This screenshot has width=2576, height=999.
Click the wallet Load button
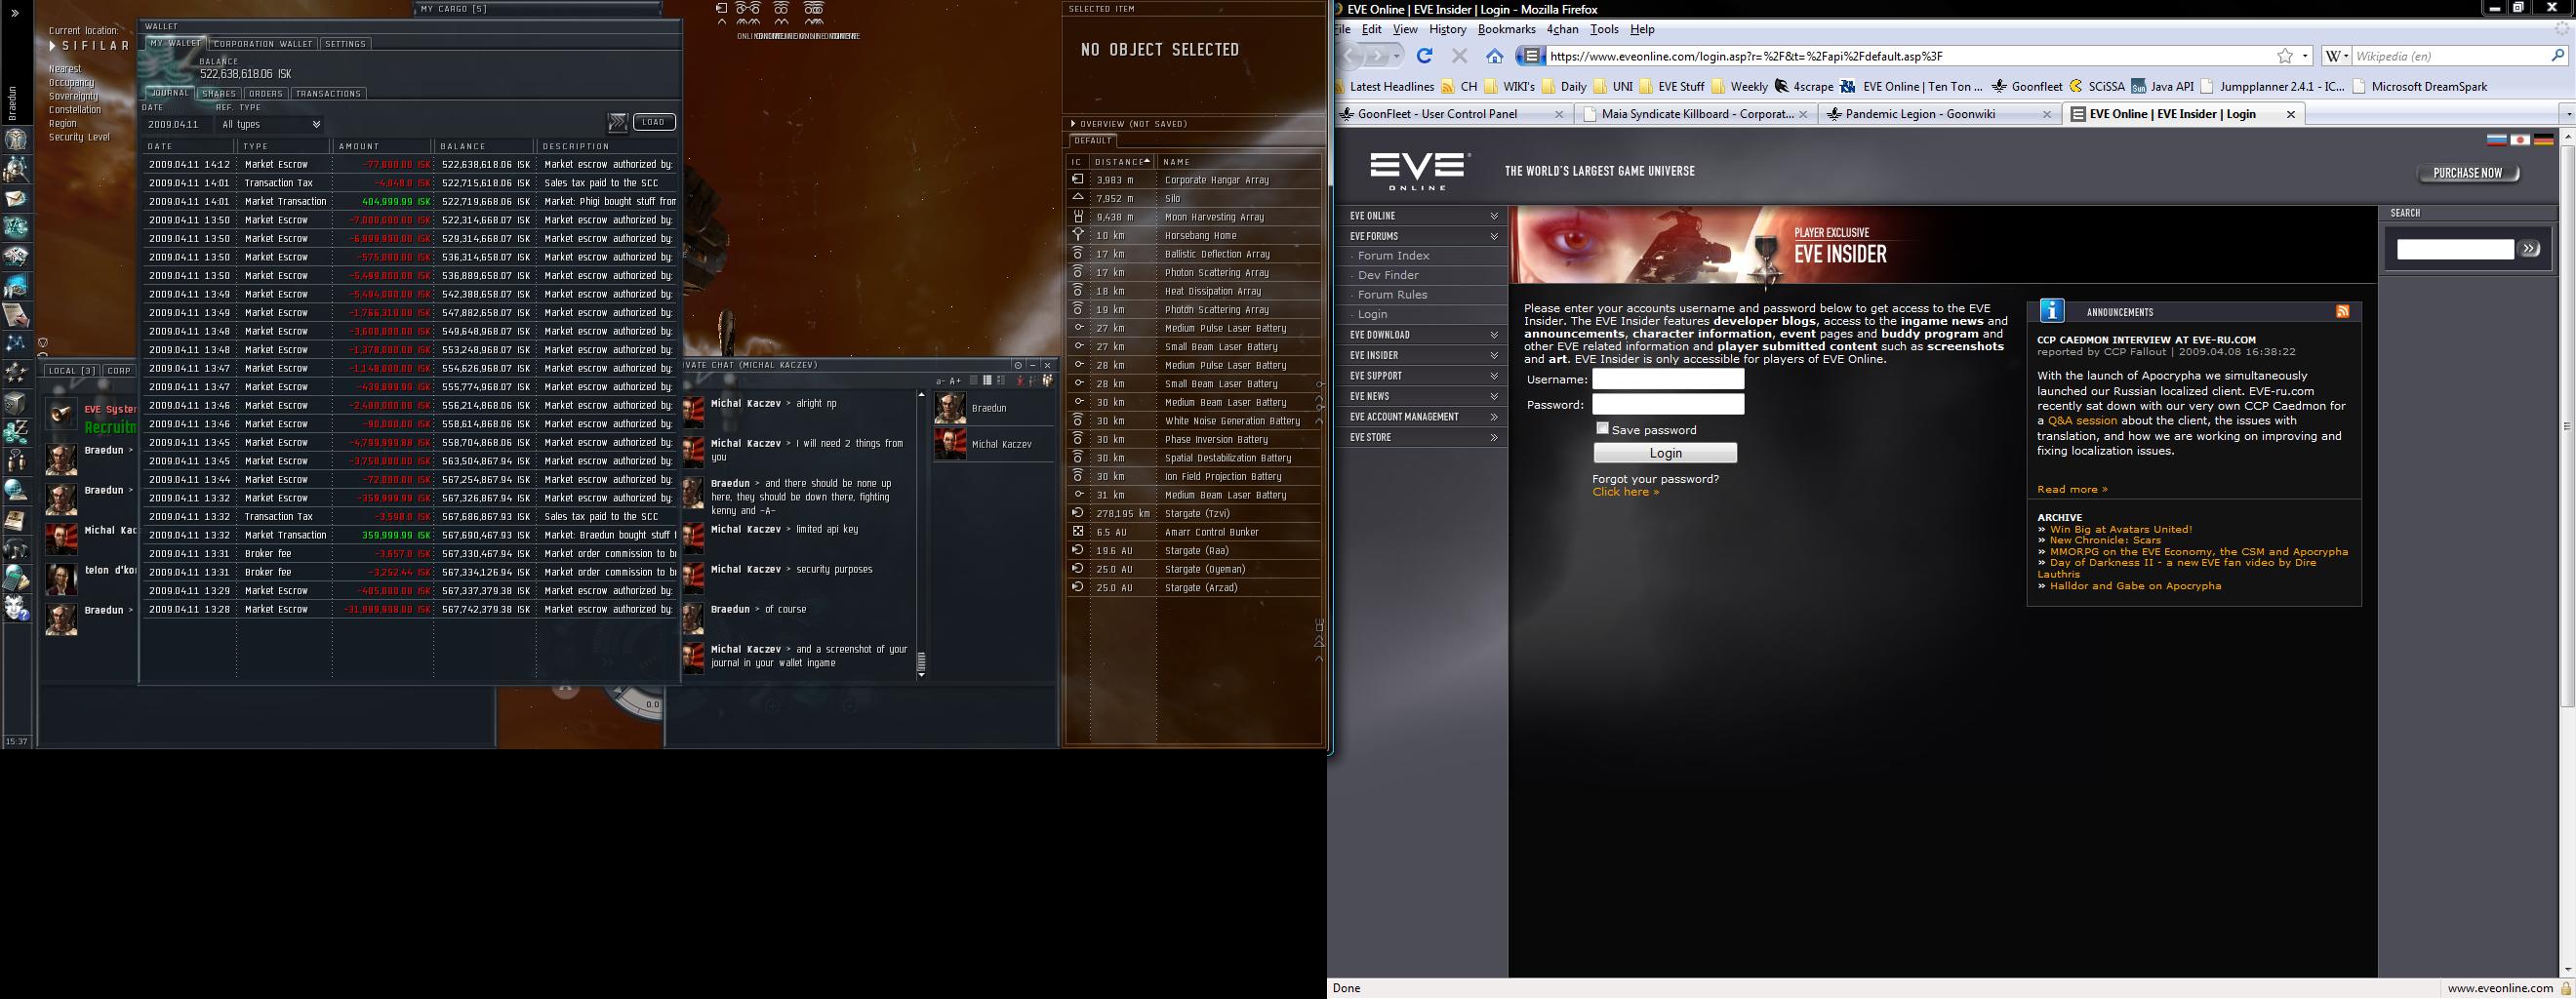(x=654, y=122)
